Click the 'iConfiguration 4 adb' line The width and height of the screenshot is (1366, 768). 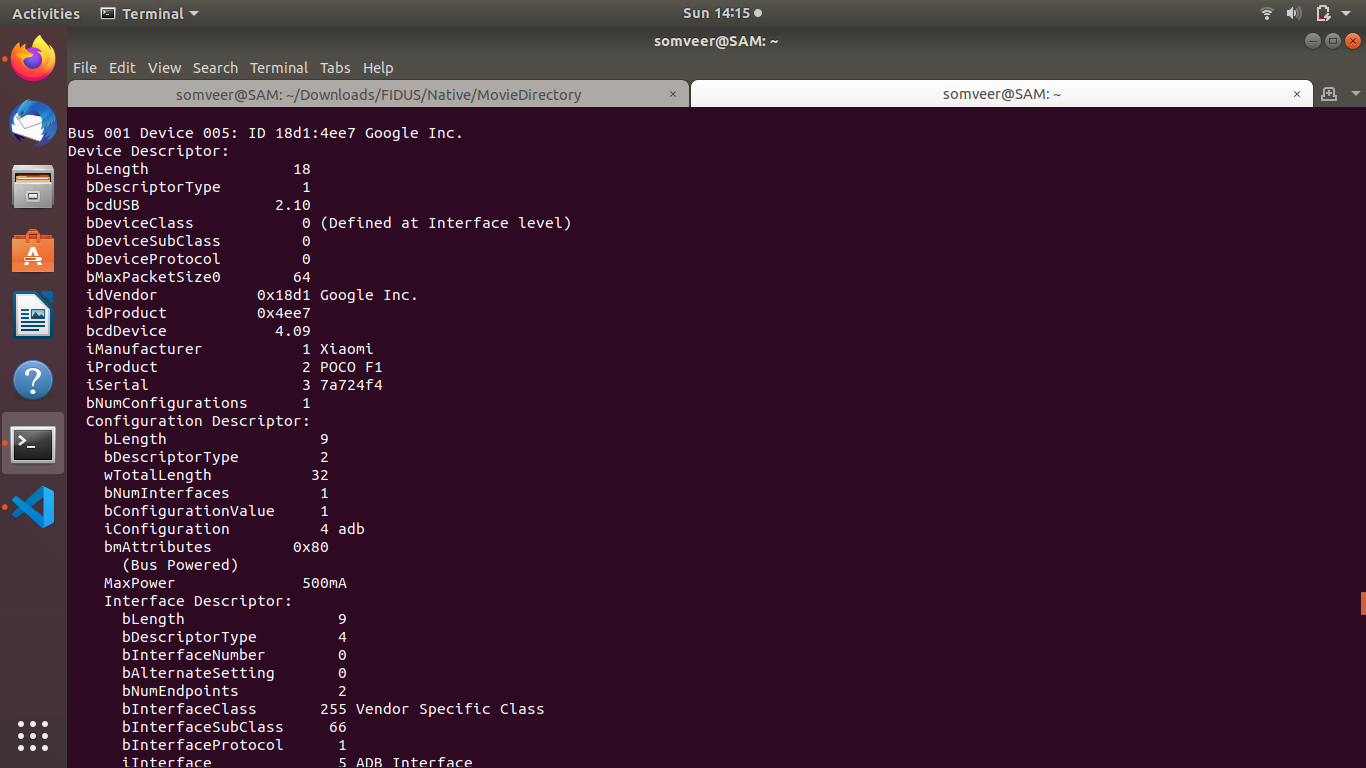click(x=234, y=529)
